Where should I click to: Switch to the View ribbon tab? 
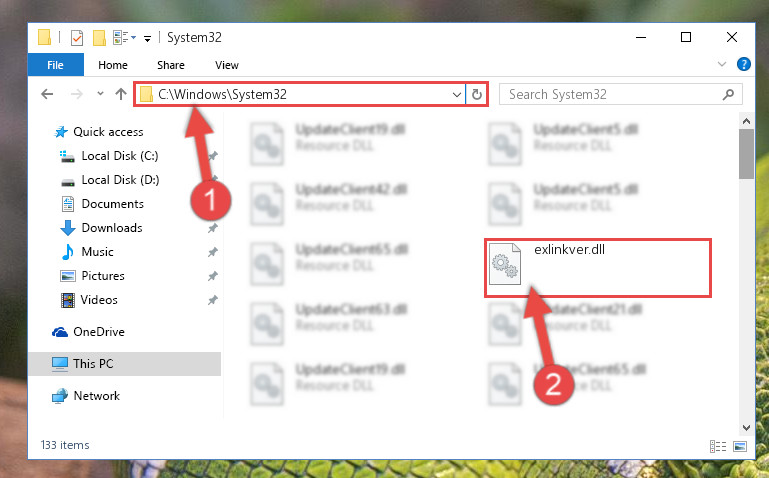[227, 65]
